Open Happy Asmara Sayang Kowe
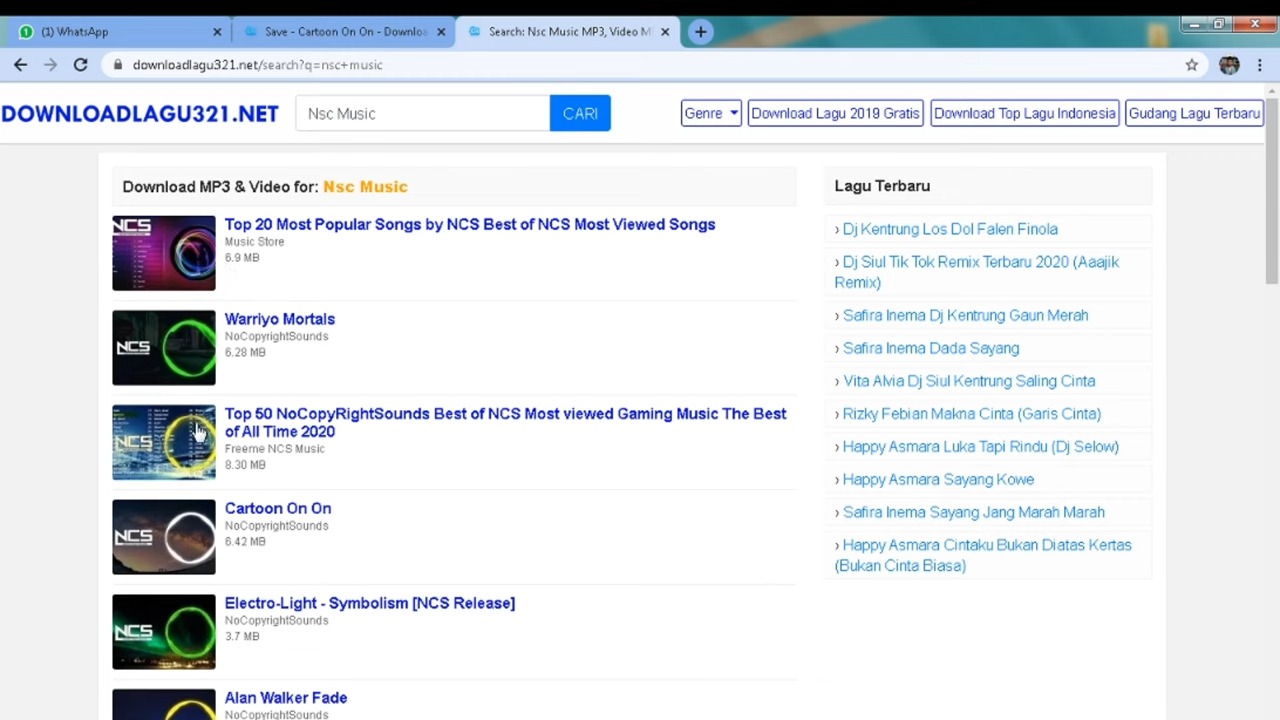 pyautogui.click(x=938, y=479)
